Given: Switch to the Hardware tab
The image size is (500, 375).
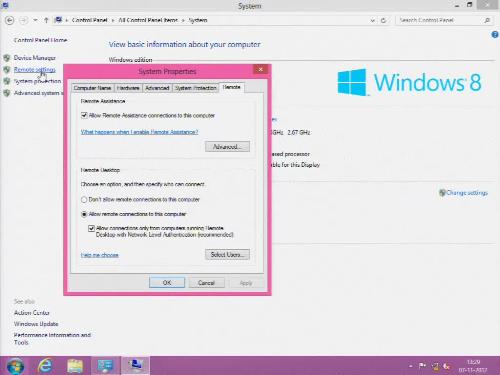Looking at the screenshot, I should 128,88.
